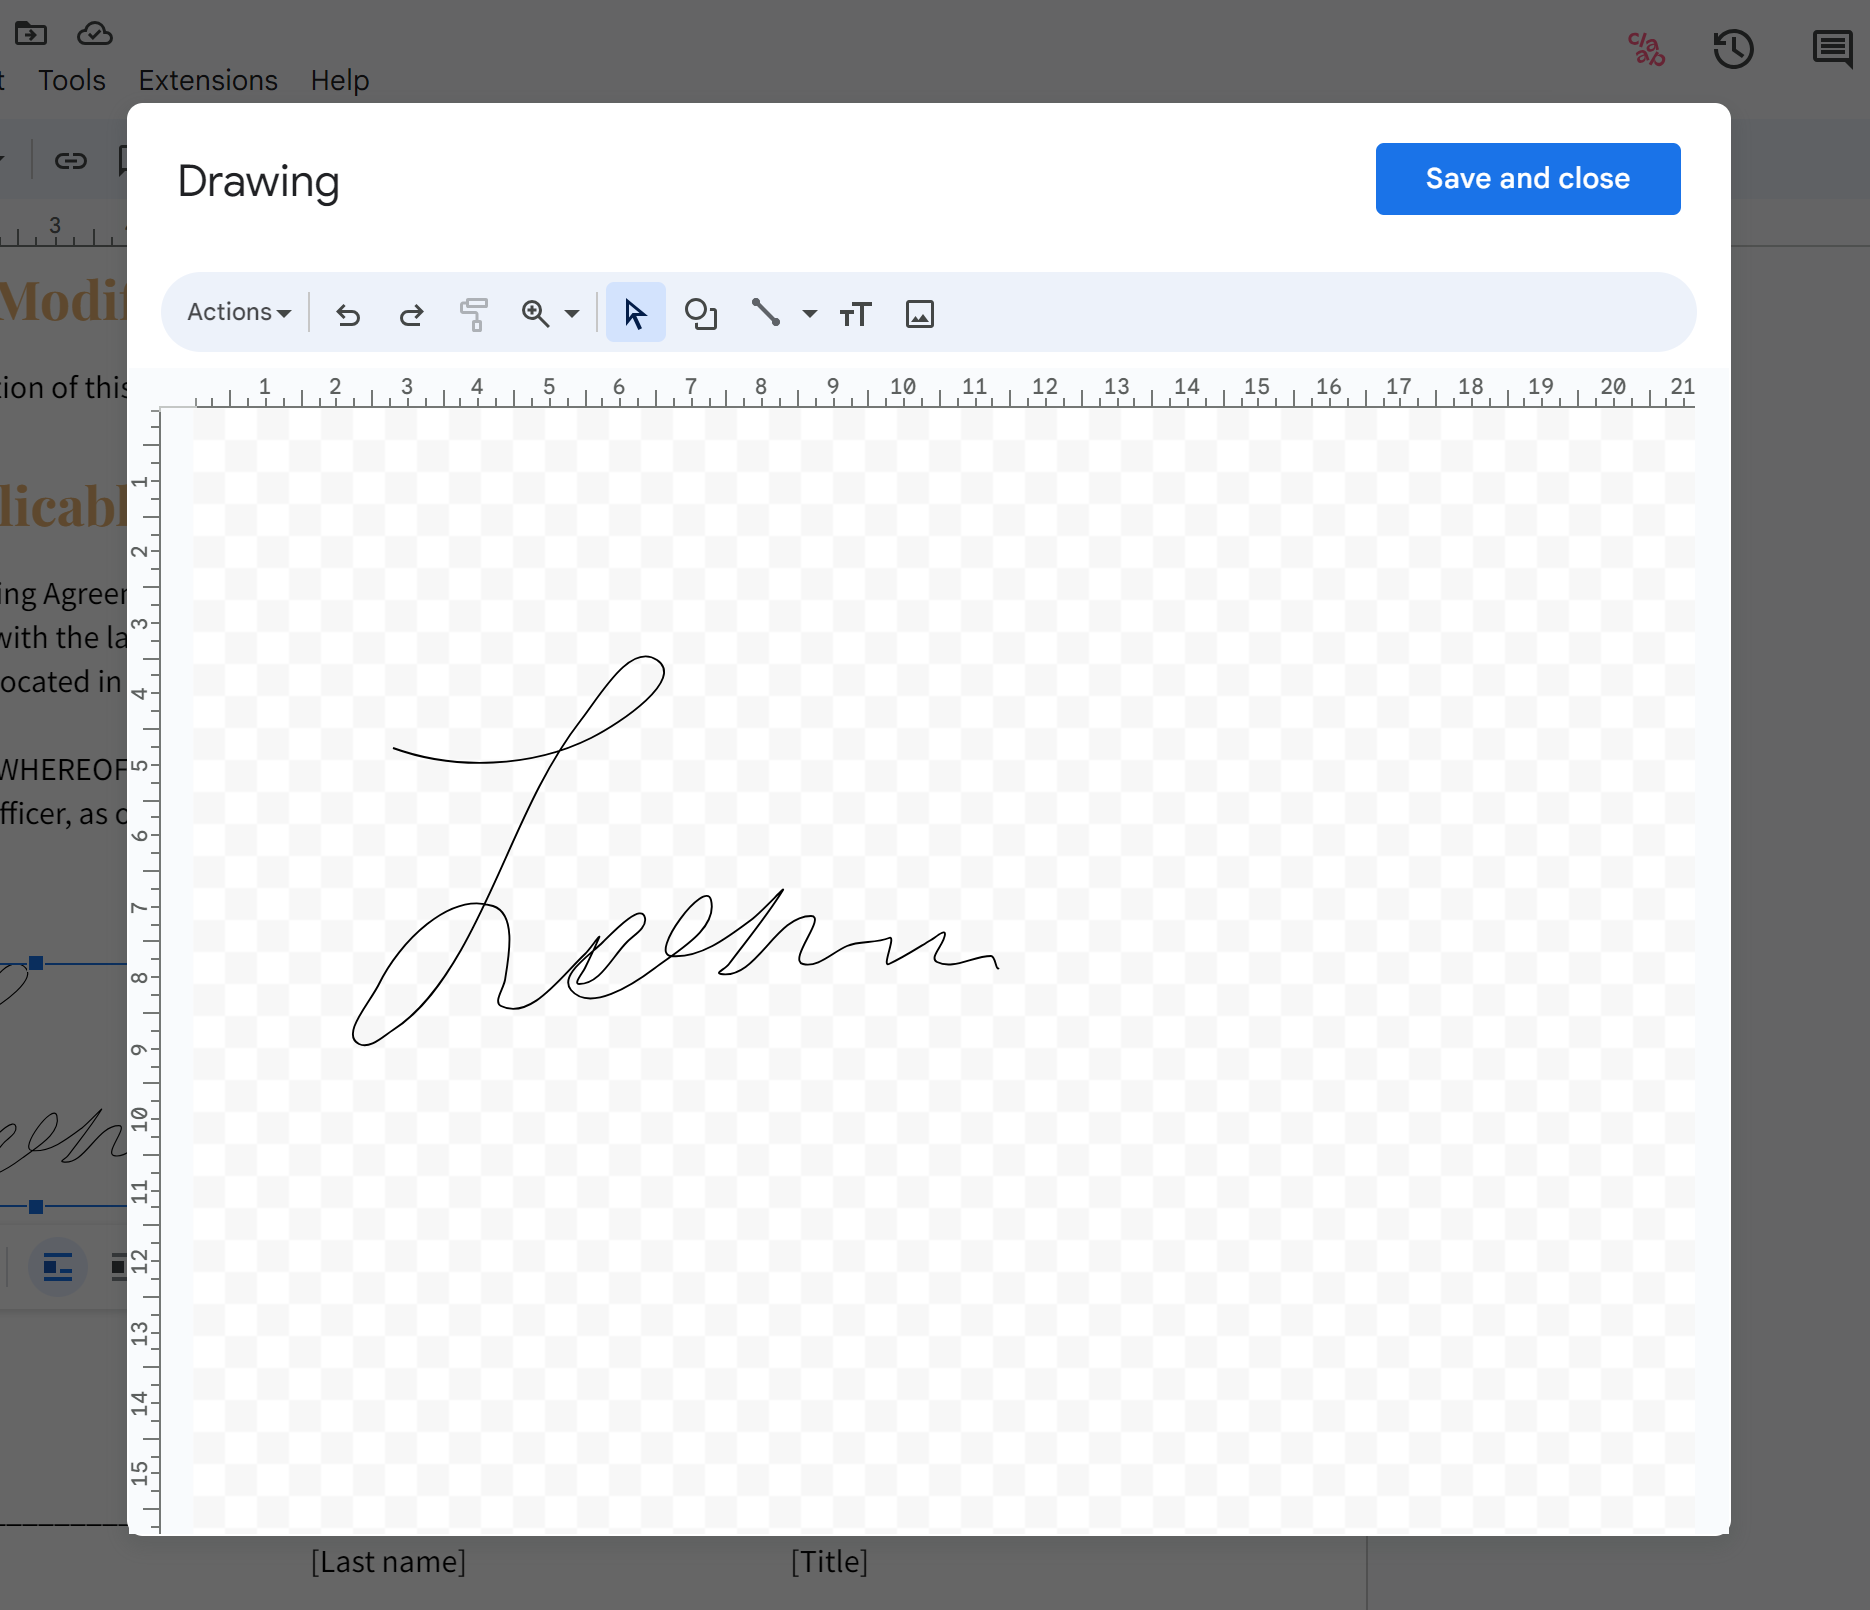Open the Comments icon

(x=1831, y=49)
